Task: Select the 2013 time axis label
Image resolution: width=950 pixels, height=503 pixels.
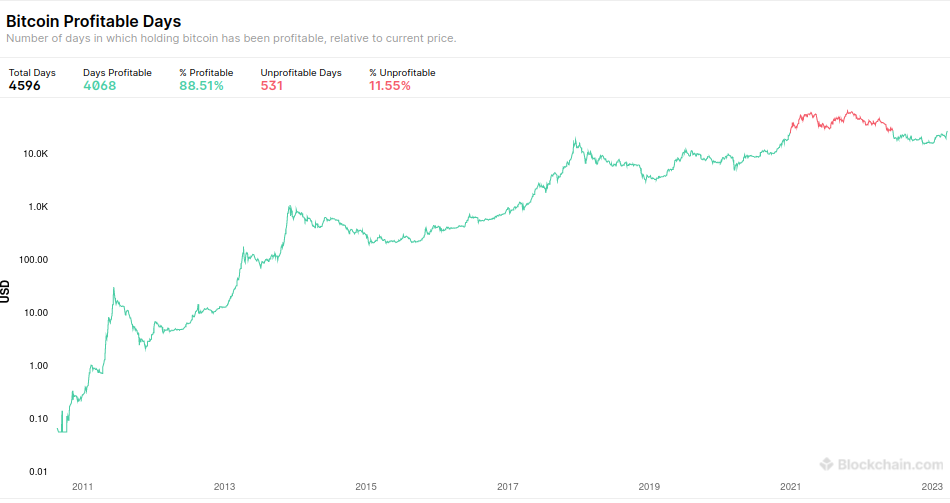Action: (x=224, y=487)
